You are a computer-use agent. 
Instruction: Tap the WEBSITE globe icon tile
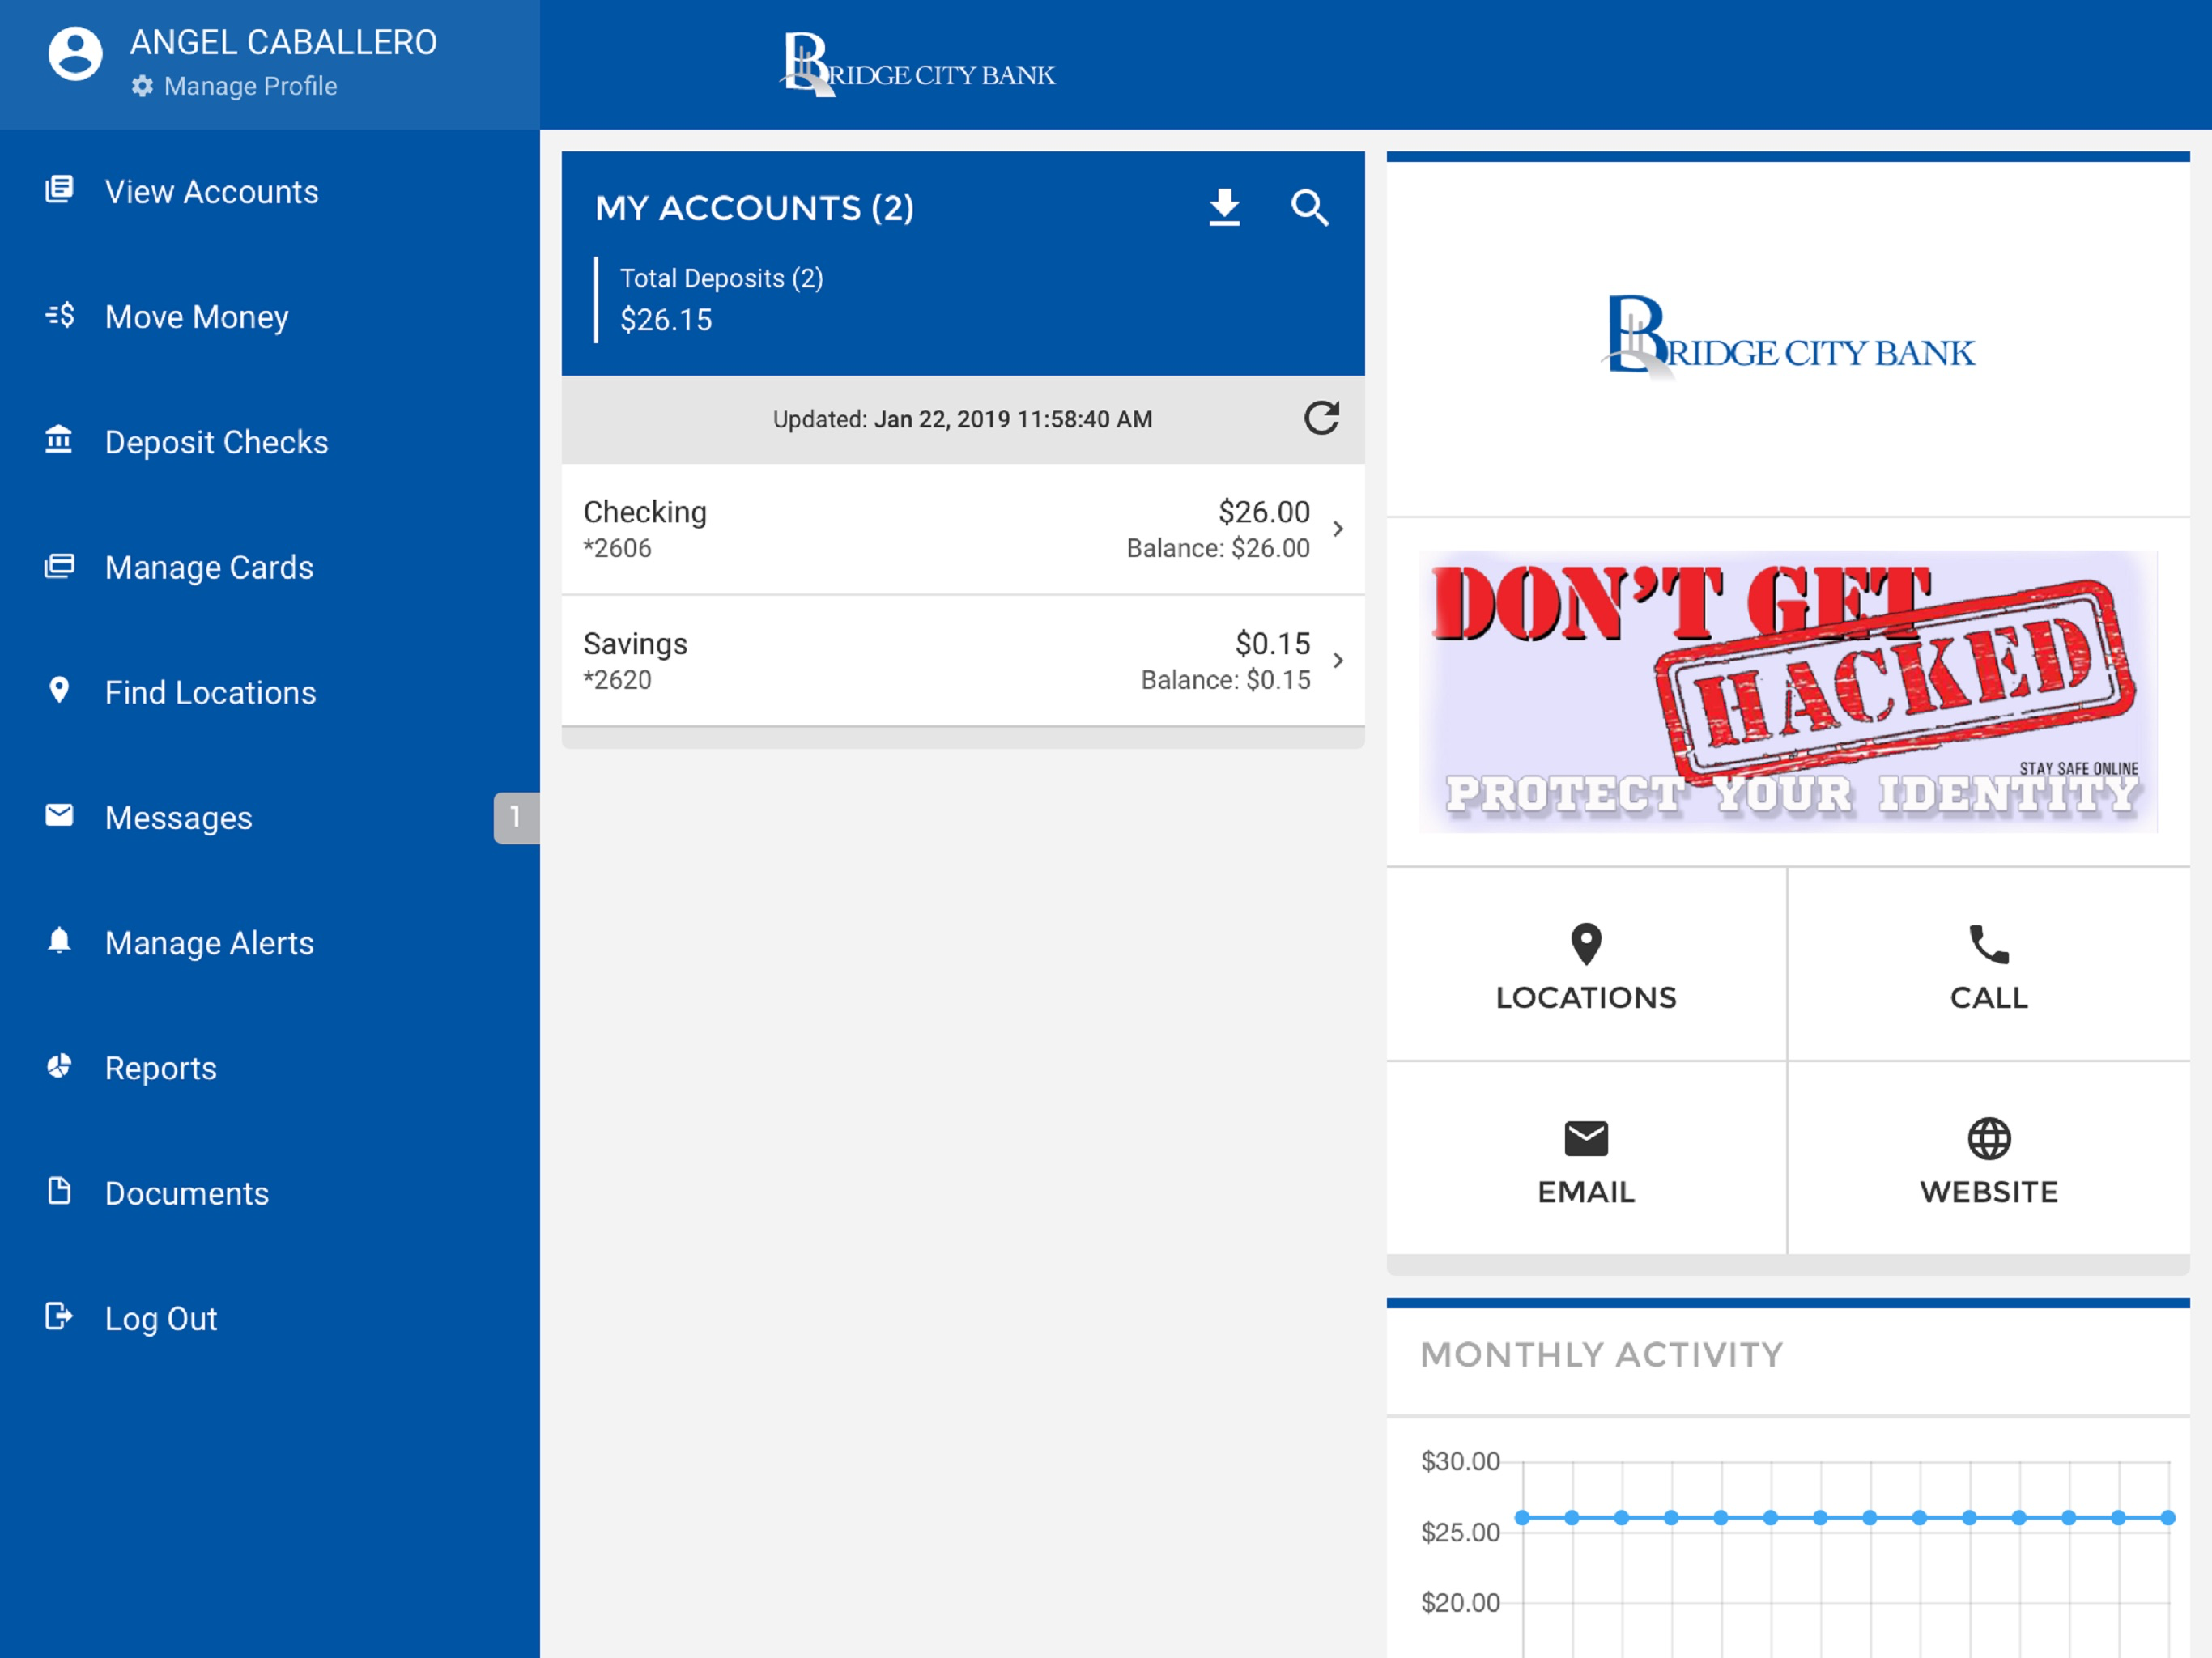(x=1989, y=1158)
